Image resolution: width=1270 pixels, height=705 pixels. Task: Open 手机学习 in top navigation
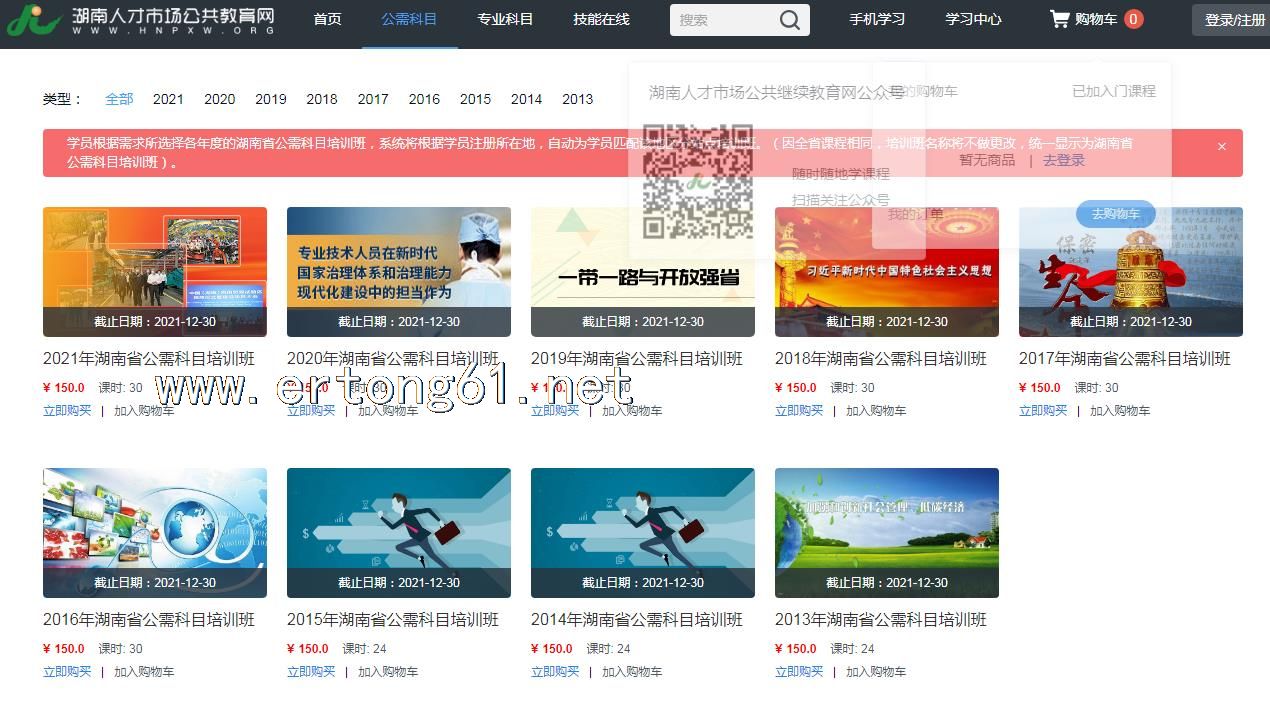(x=877, y=19)
